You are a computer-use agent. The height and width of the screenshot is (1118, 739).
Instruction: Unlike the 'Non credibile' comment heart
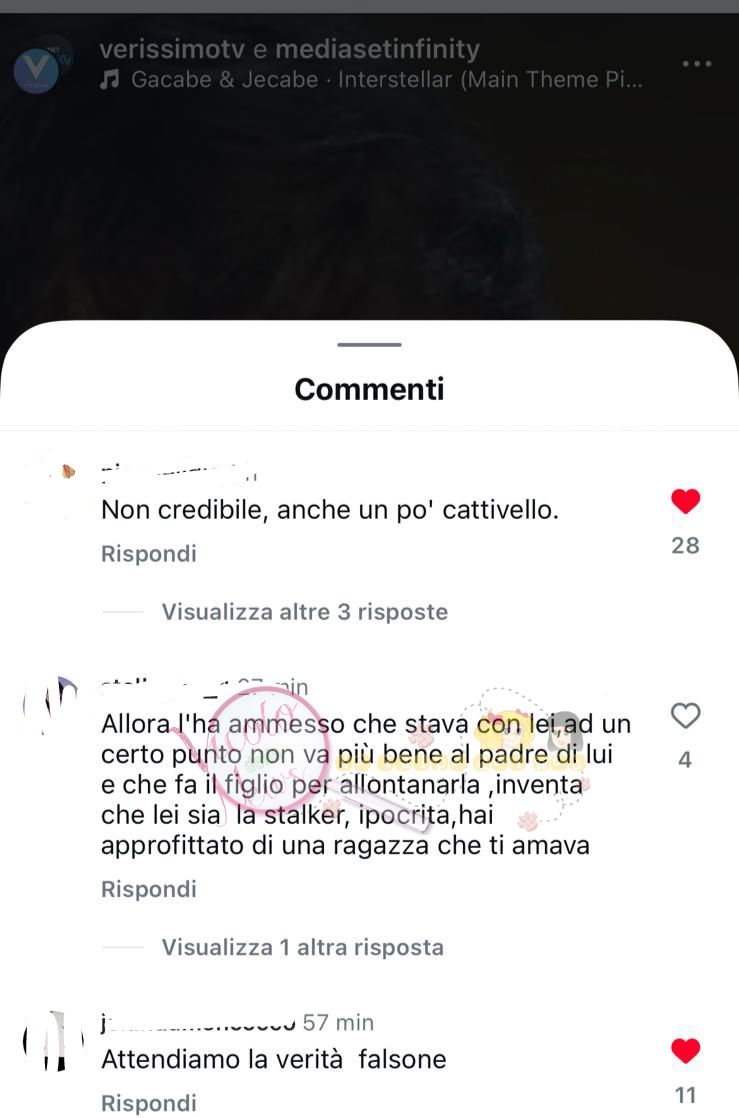pyautogui.click(x=686, y=501)
